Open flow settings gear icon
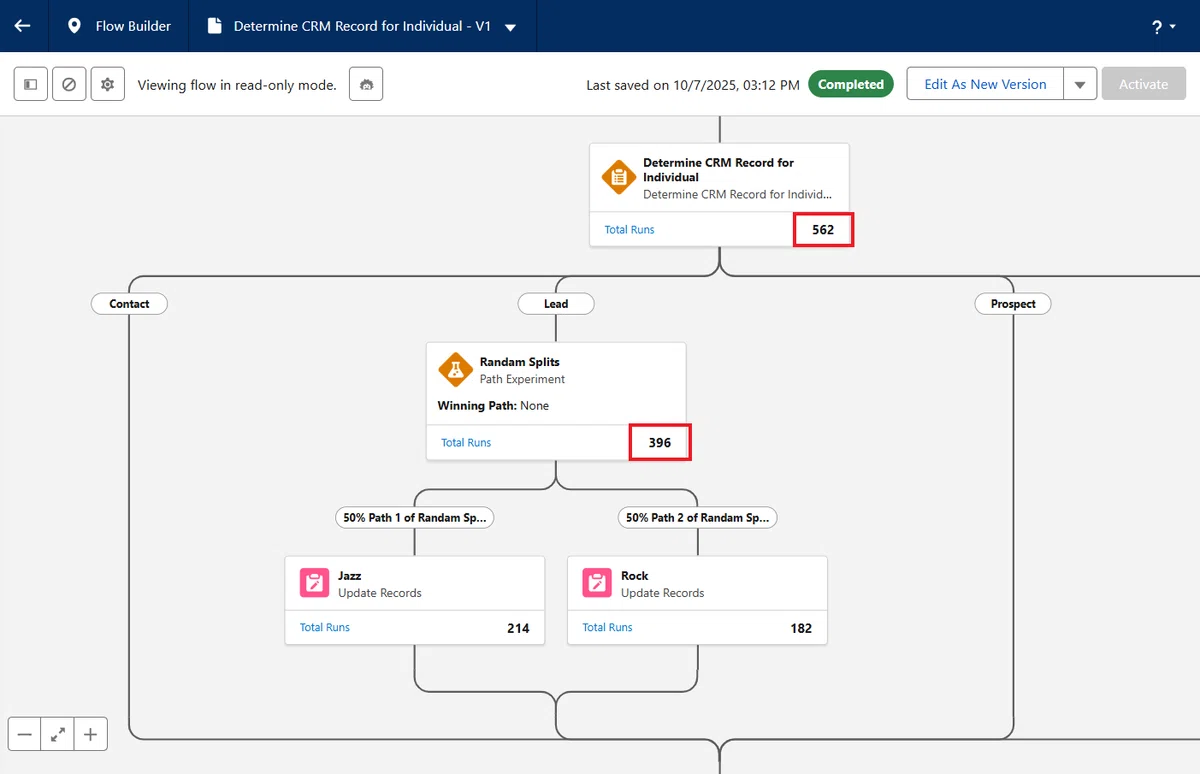This screenshot has width=1200, height=774. pyautogui.click(x=107, y=85)
